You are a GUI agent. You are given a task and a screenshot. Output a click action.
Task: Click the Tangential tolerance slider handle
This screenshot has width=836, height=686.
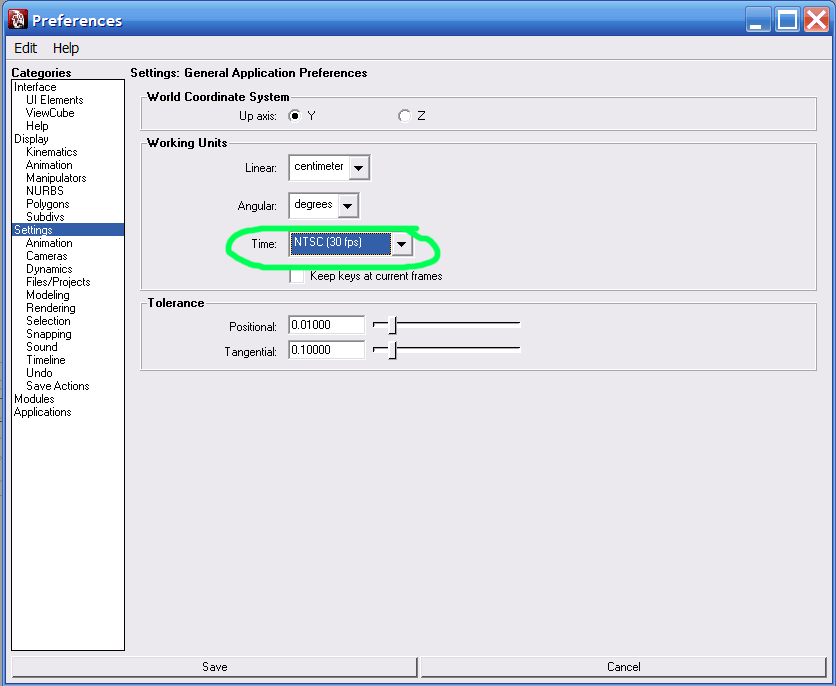(x=392, y=350)
